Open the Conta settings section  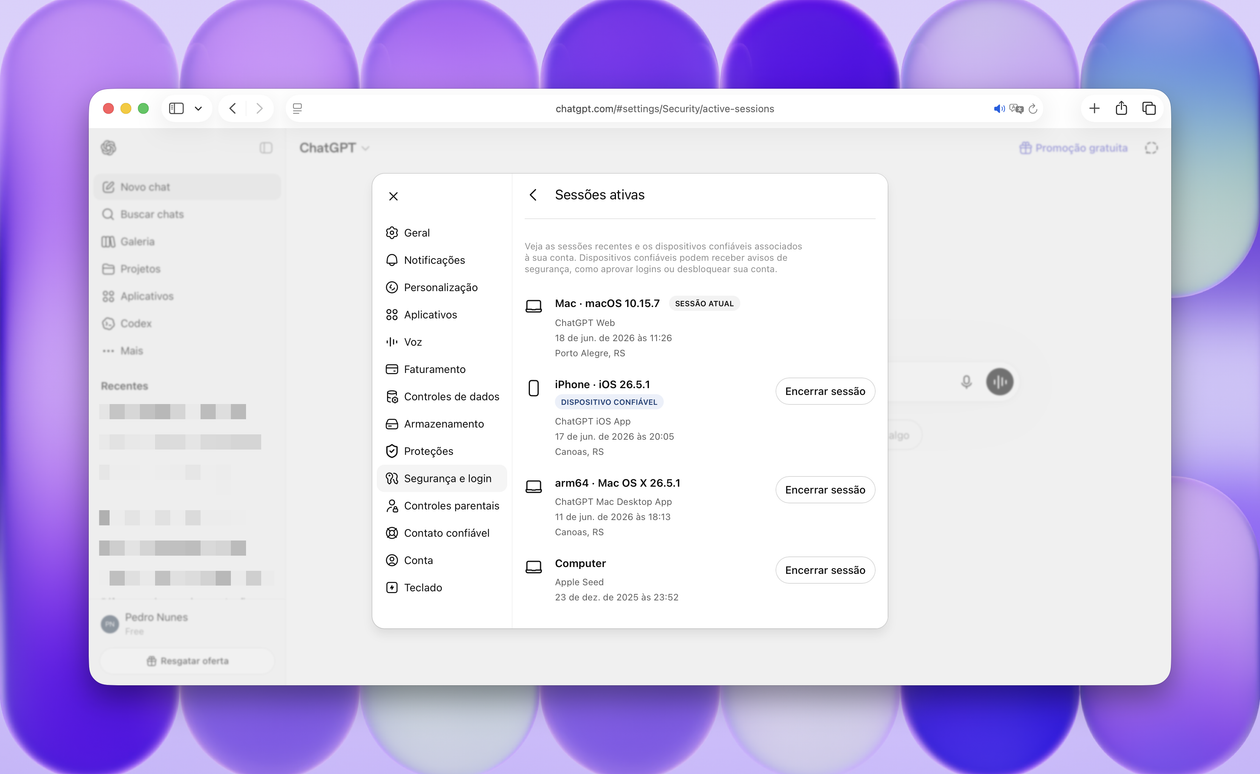442,560
